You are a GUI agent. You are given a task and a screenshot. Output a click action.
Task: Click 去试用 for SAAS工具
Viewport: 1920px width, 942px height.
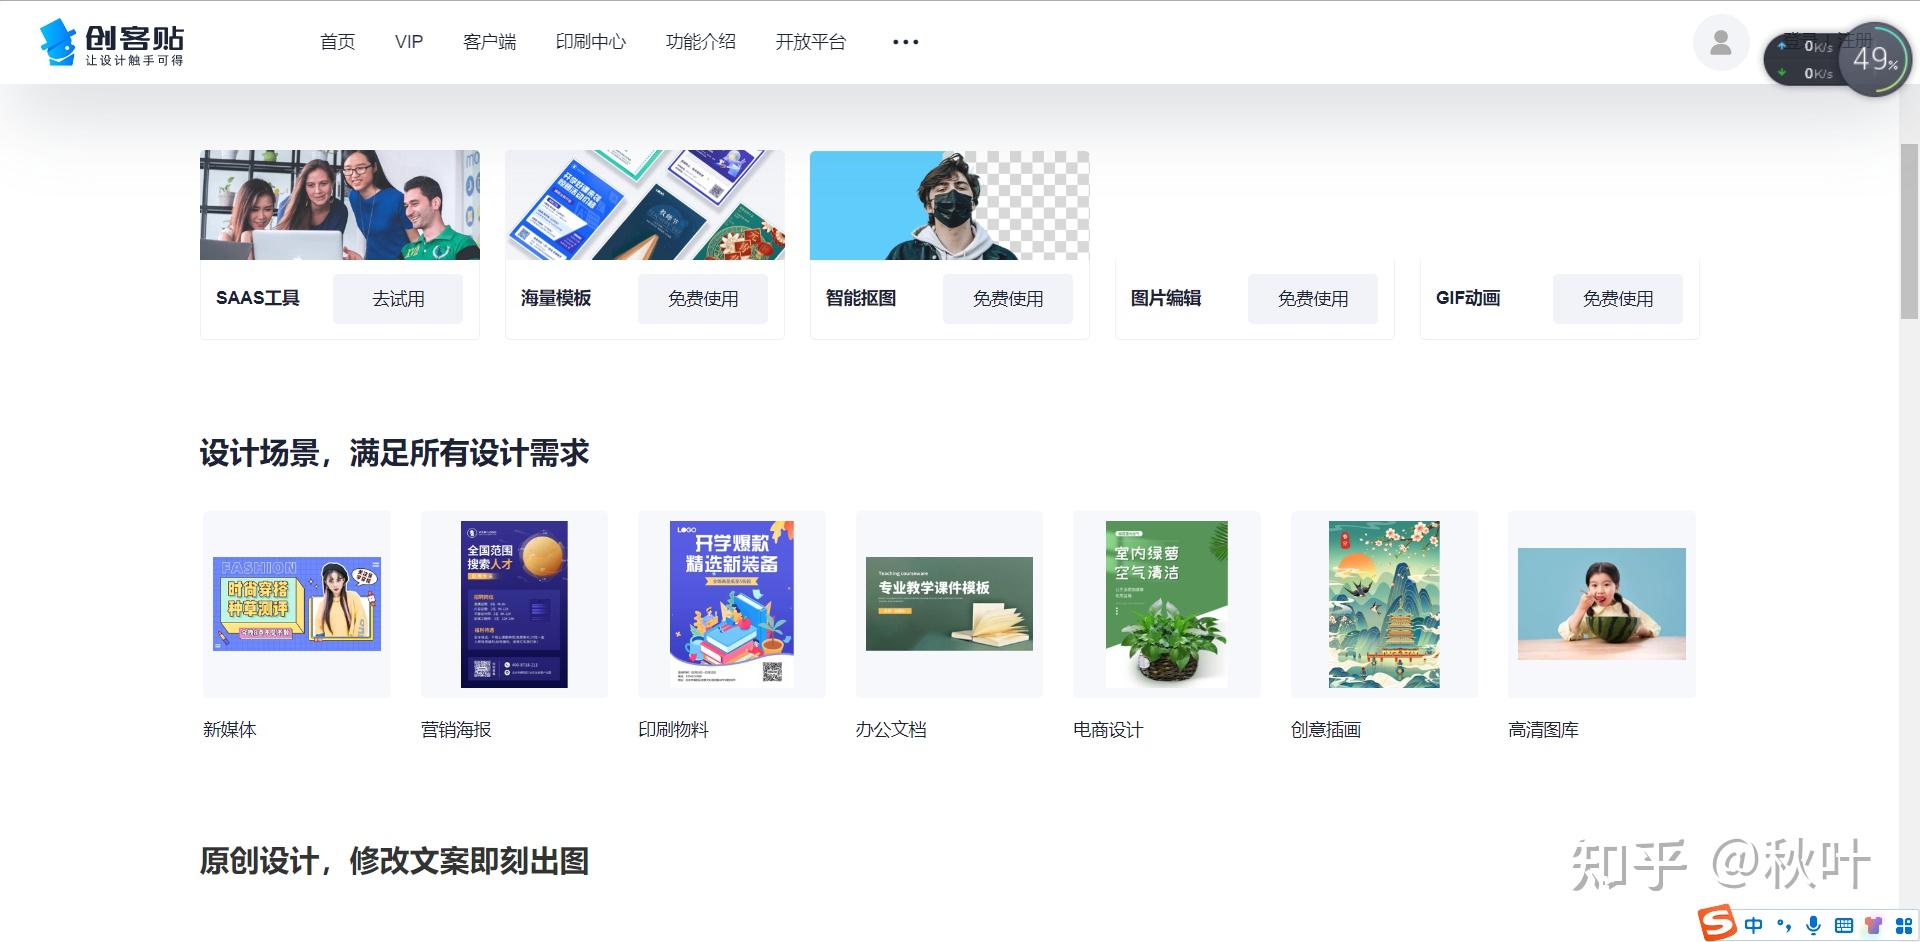tap(398, 299)
